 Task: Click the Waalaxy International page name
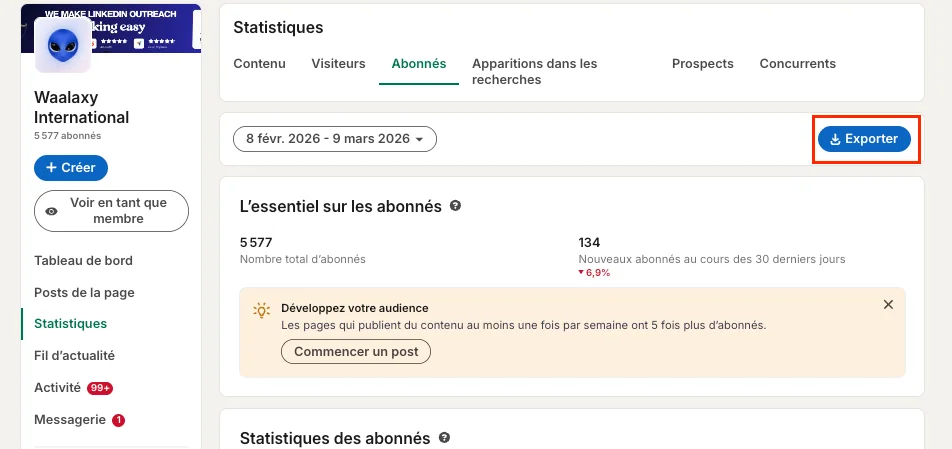point(81,107)
